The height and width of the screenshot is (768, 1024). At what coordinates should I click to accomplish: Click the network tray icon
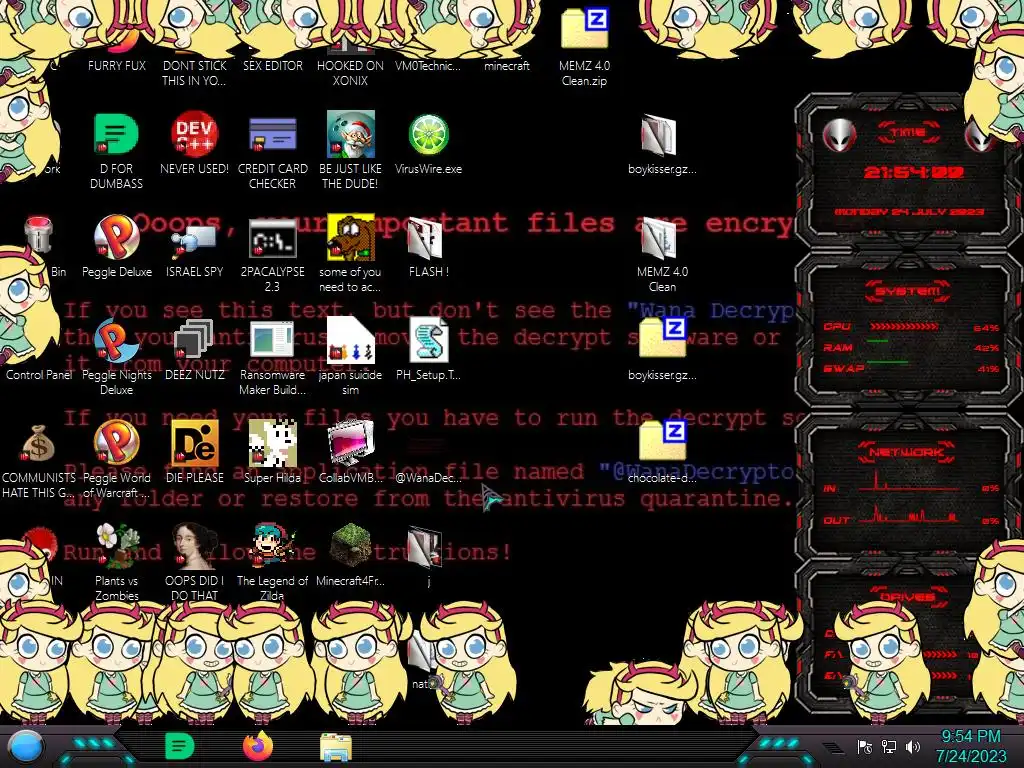pyautogui.click(x=889, y=747)
